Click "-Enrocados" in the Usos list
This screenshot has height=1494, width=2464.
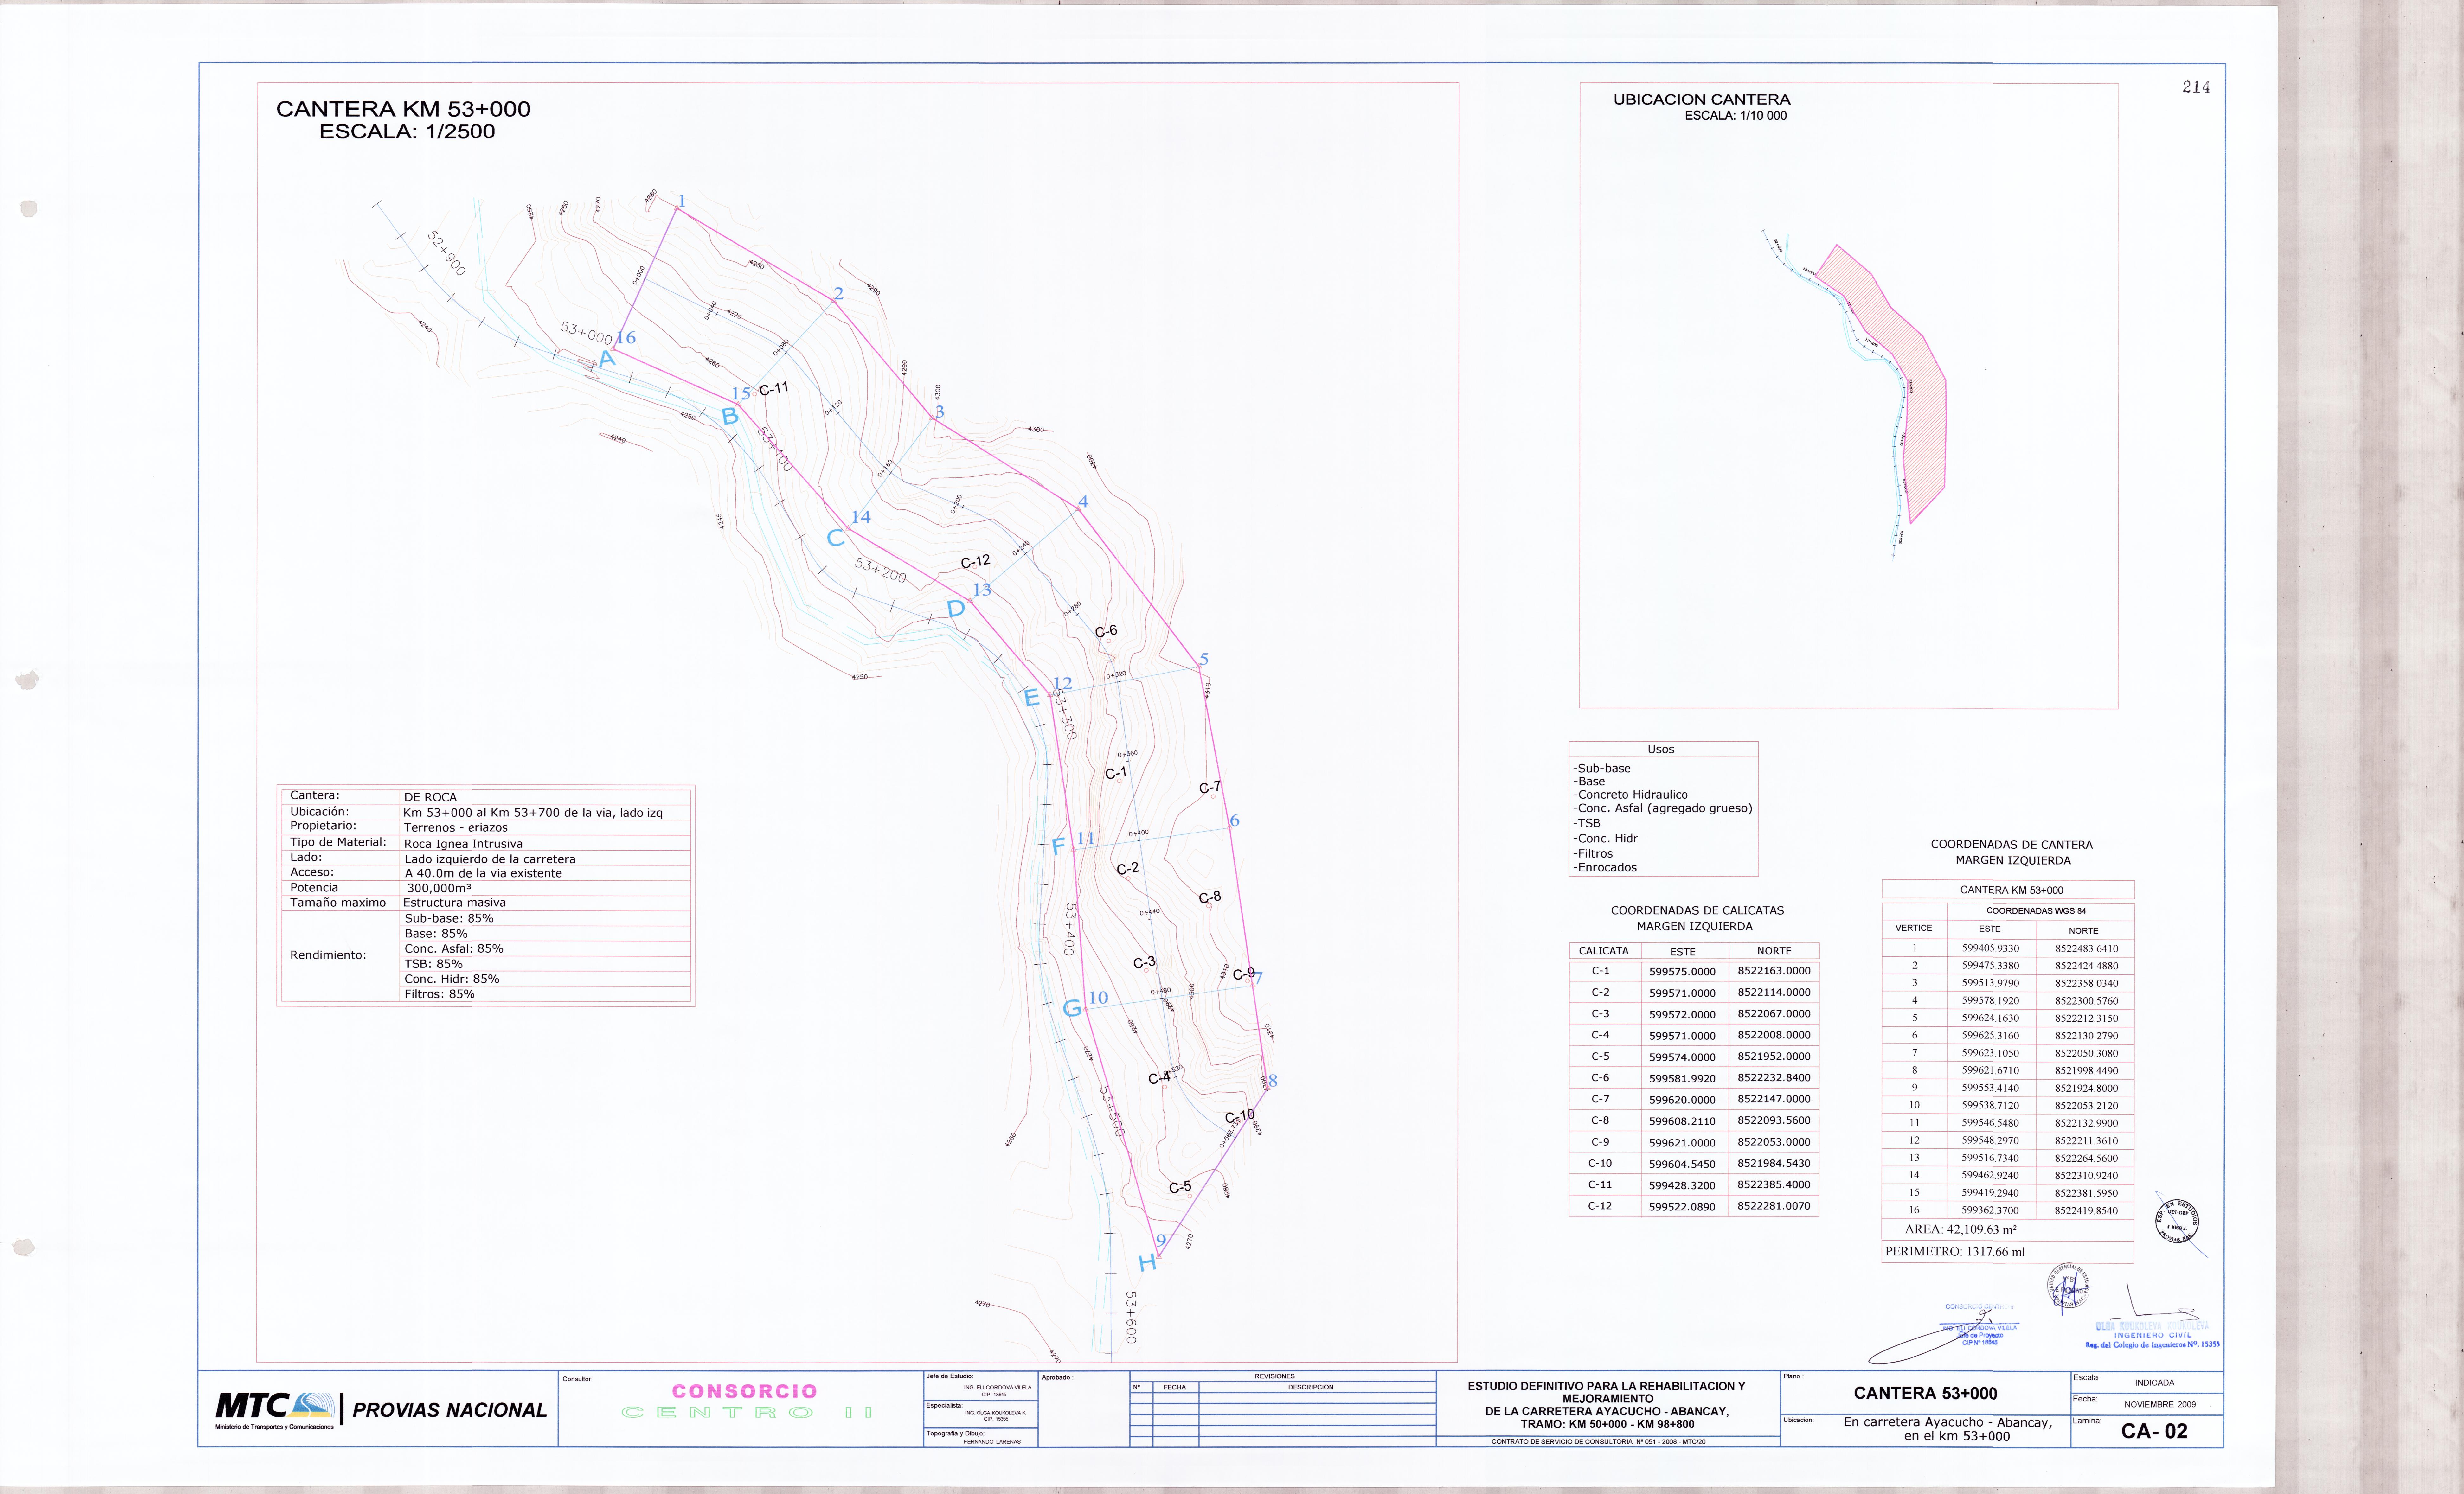[1605, 868]
